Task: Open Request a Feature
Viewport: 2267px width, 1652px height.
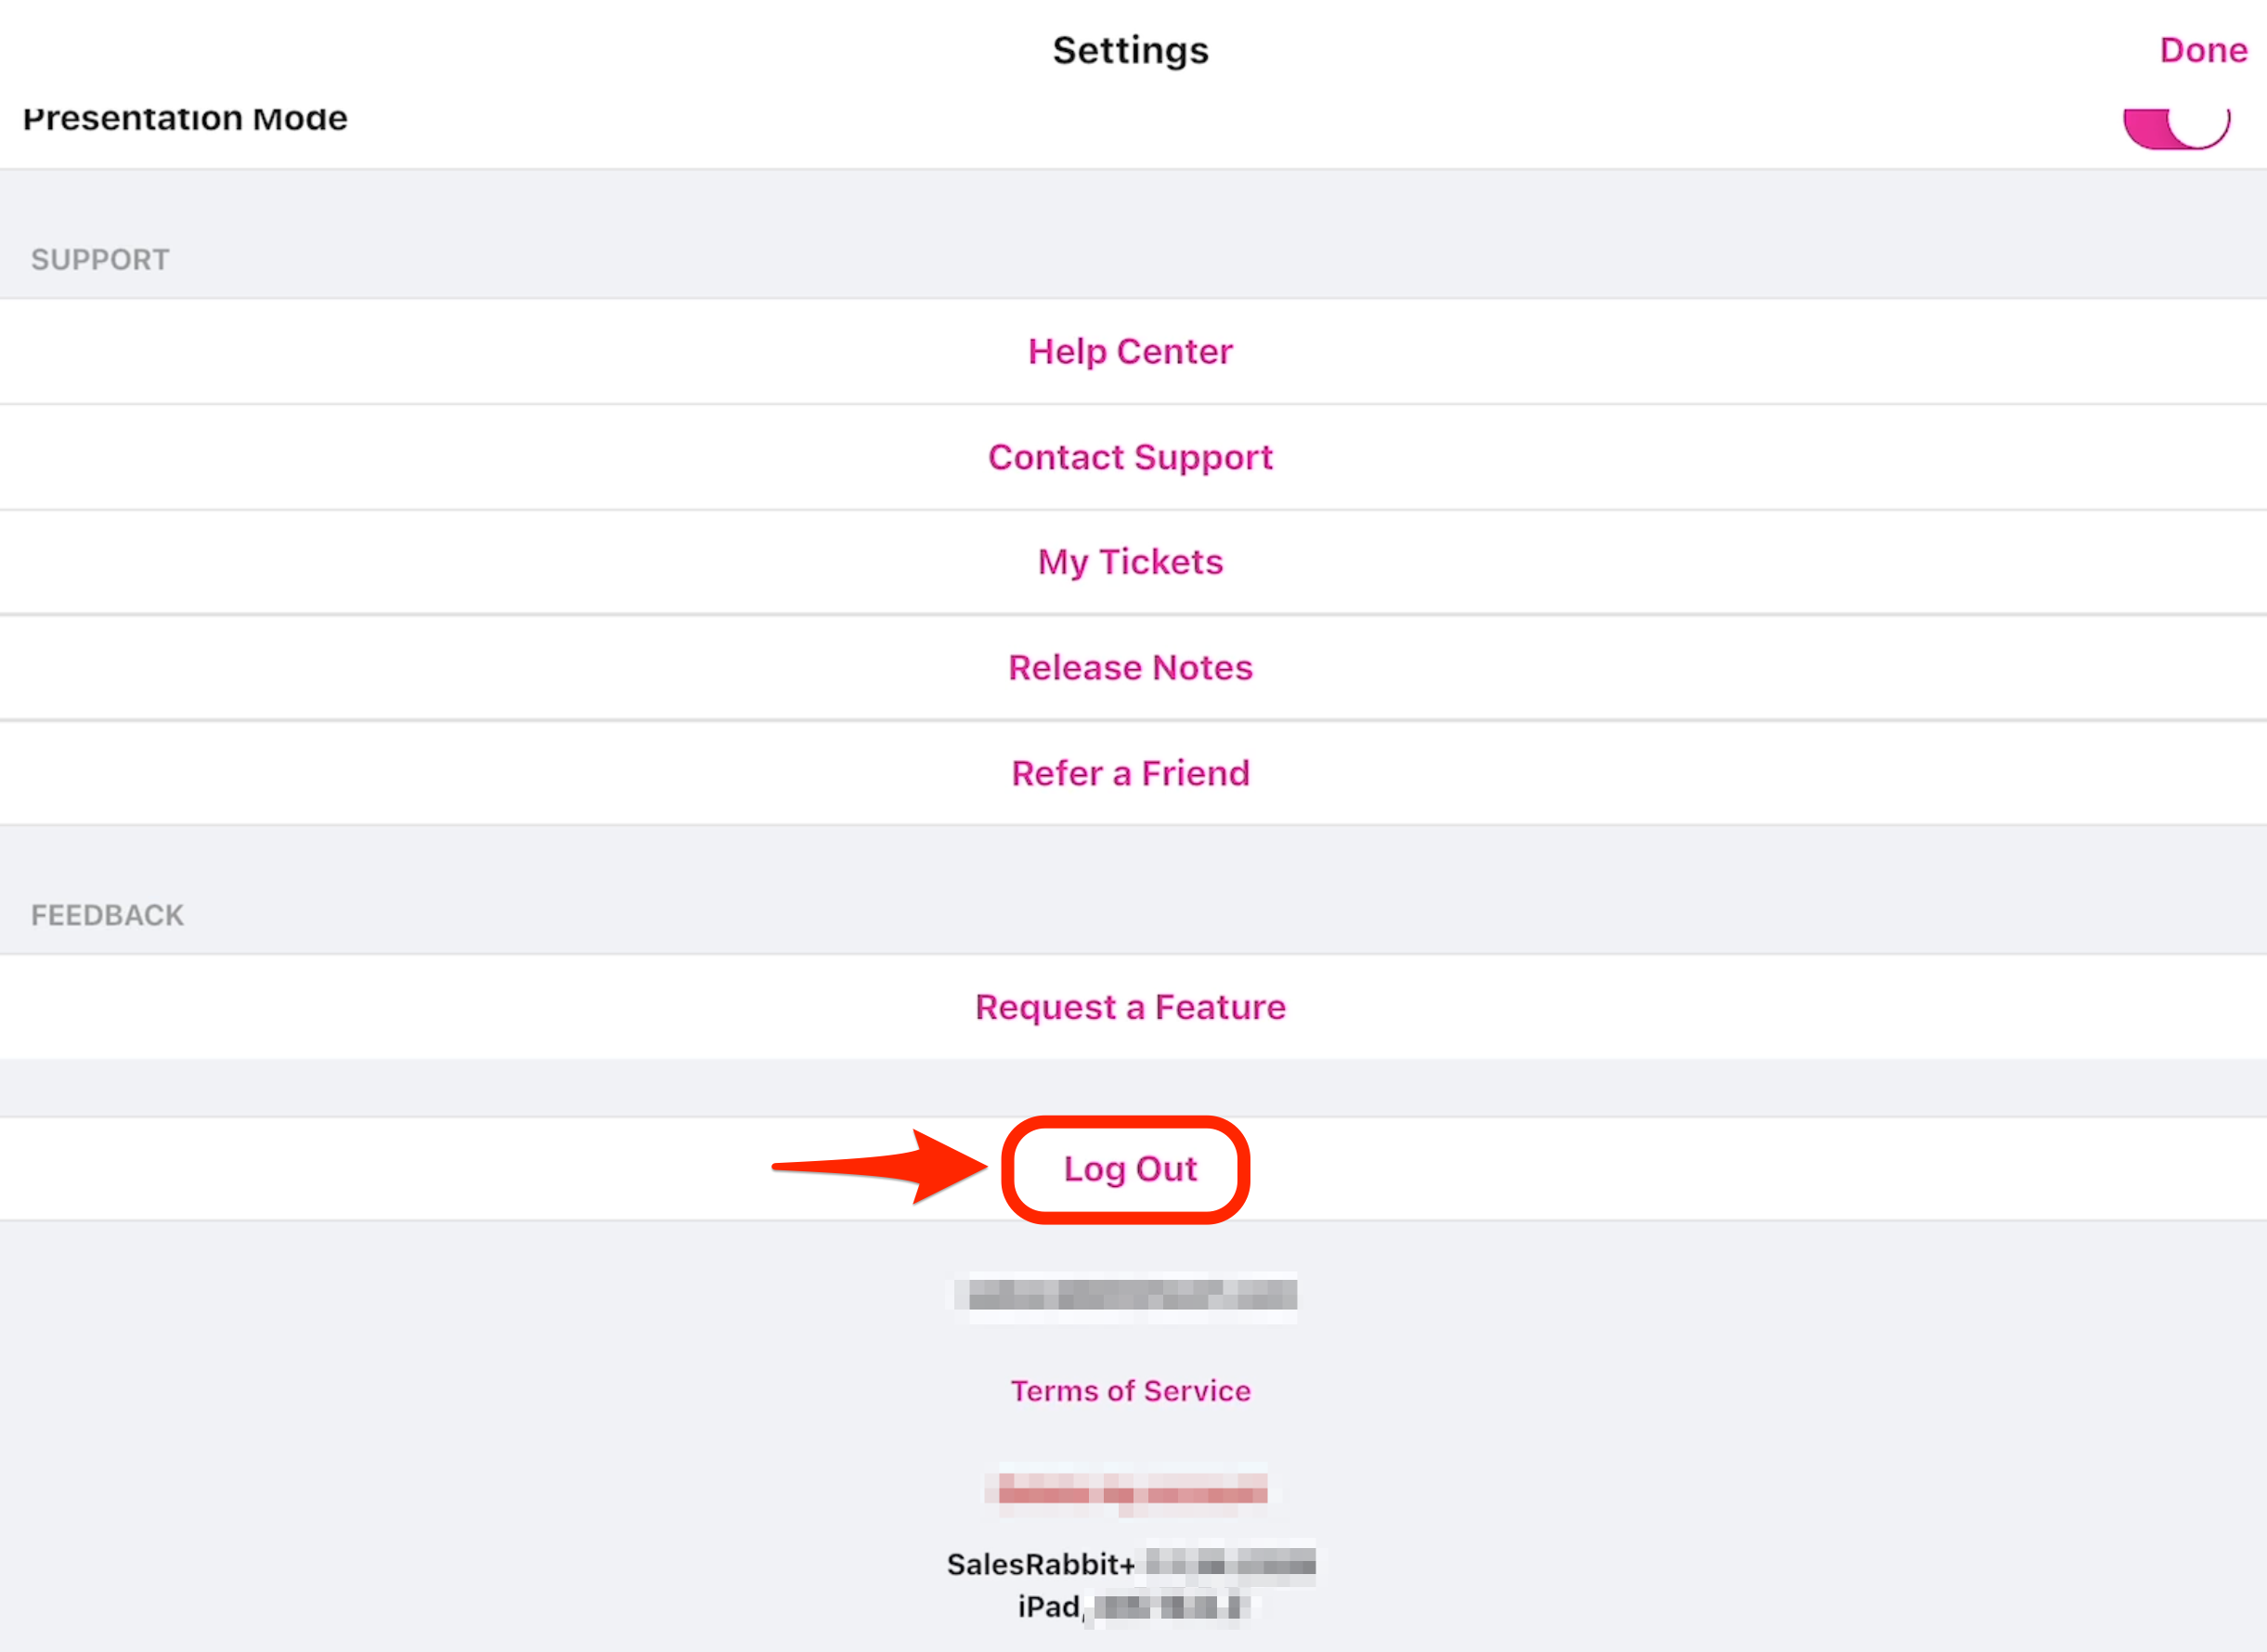Action: 1130,1008
